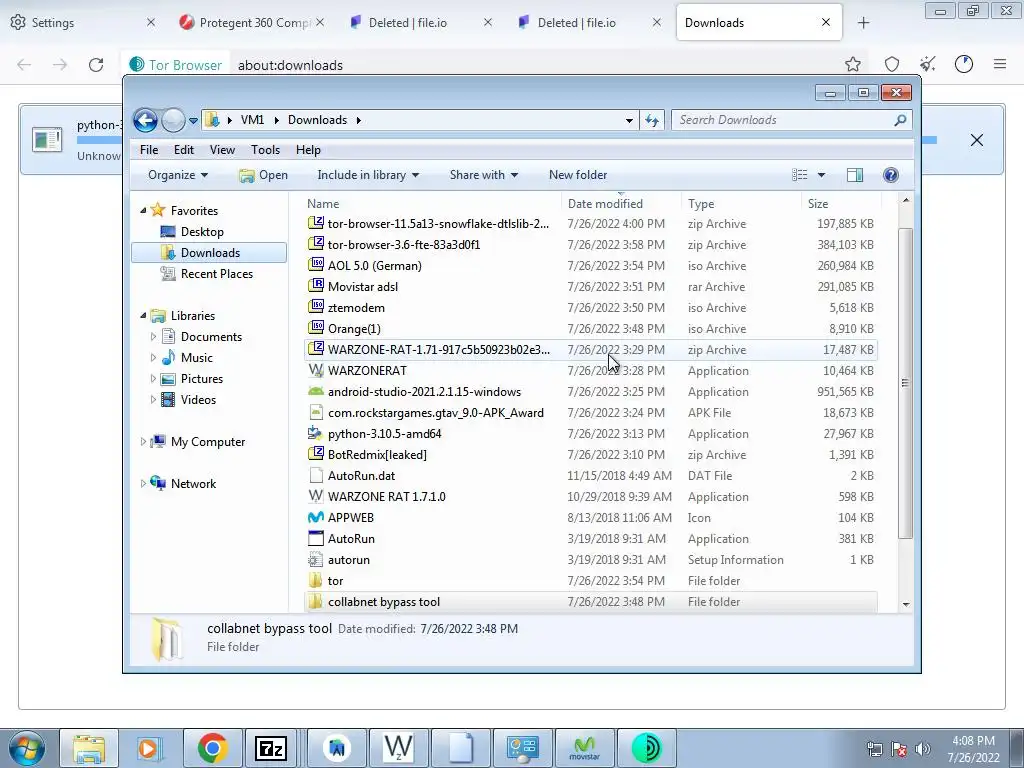
Task: Open the Tools menu
Action: tap(265, 150)
